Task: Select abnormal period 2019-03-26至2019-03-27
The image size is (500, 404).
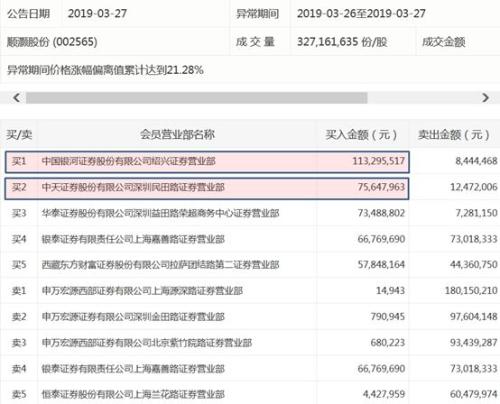Action: click(x=361, y=14)
